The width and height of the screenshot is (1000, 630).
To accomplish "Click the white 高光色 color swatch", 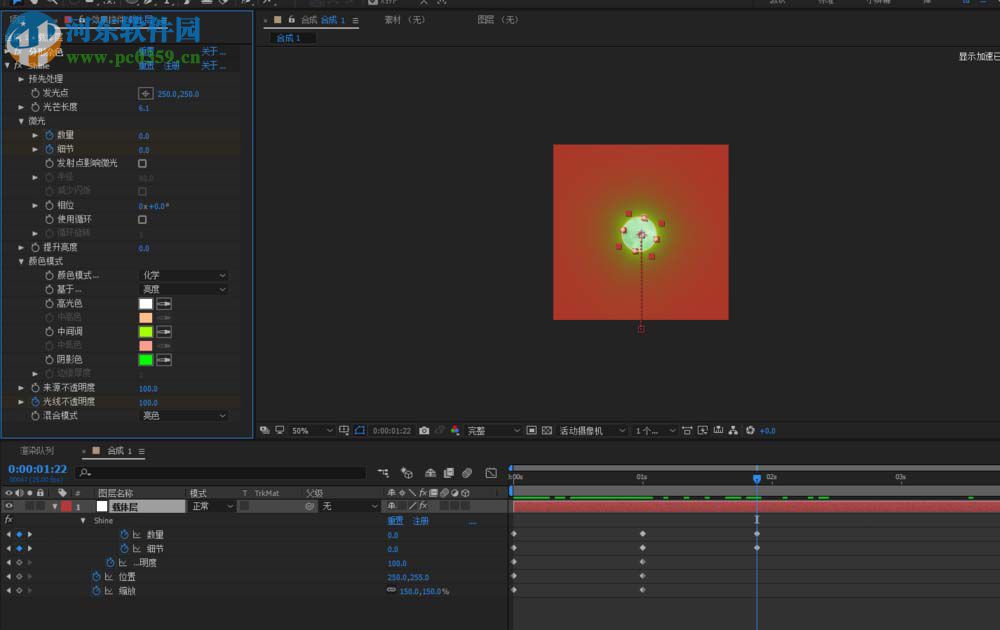I will [x=144, y=303].
